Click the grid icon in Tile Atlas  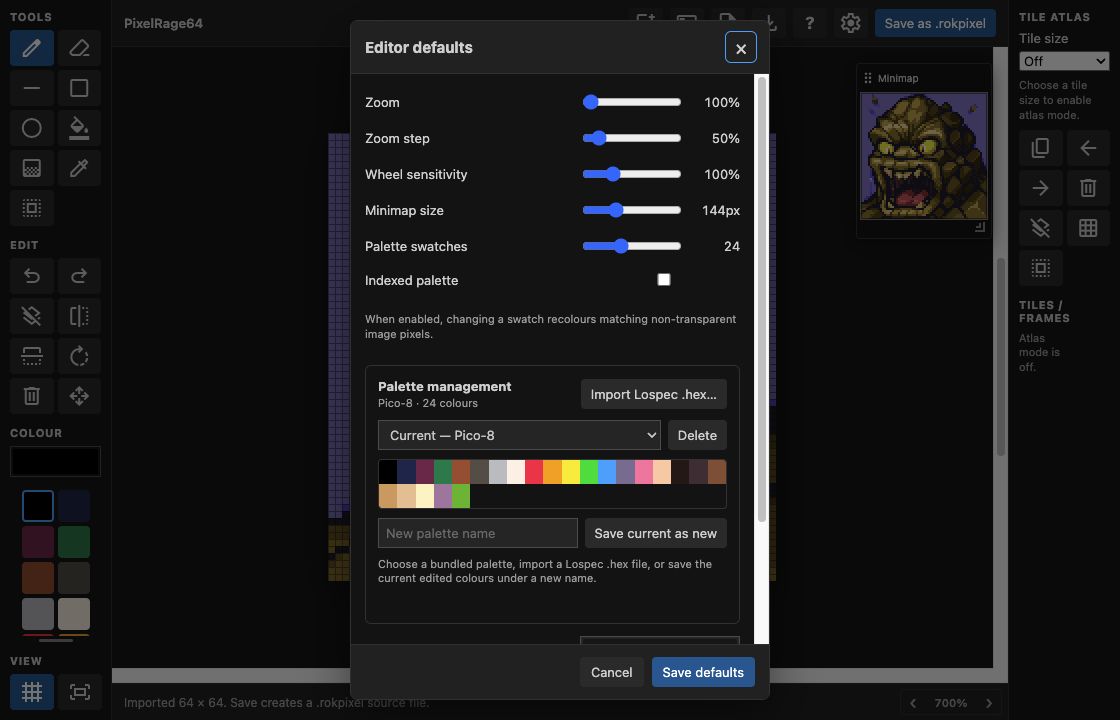pos(1088,228)
